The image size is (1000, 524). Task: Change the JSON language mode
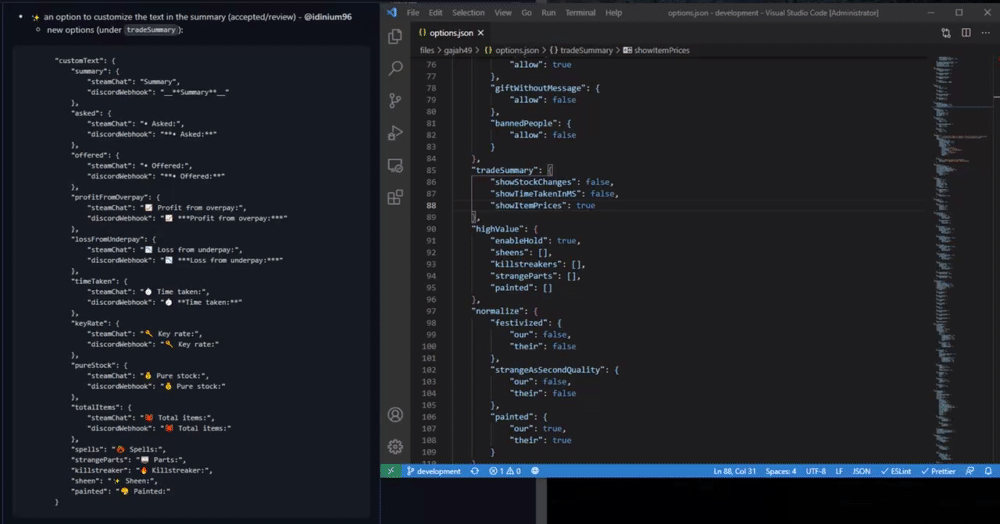[x=862, y=471]
